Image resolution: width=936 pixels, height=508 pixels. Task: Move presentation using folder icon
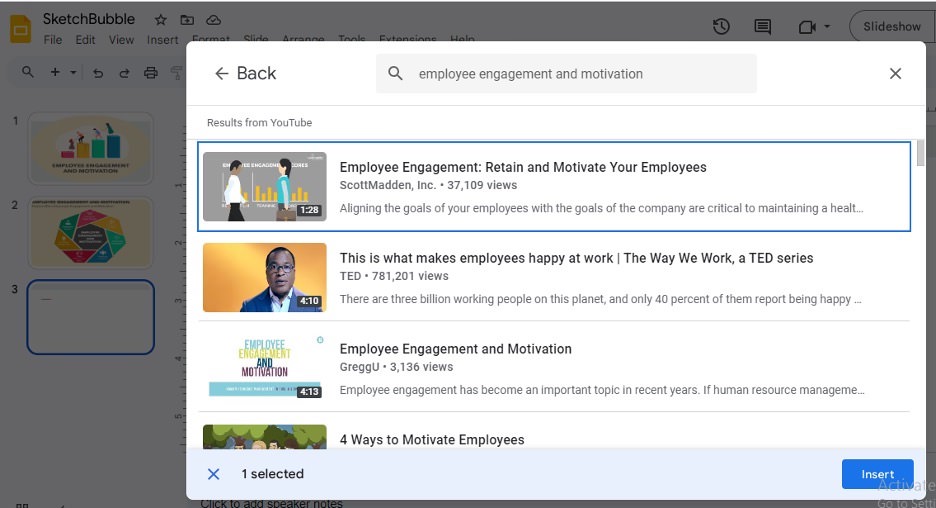tap(187, 20)
